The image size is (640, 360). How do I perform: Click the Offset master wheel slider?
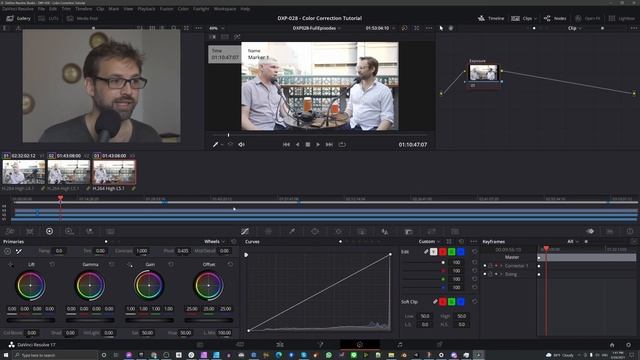(x=209, y=320)
